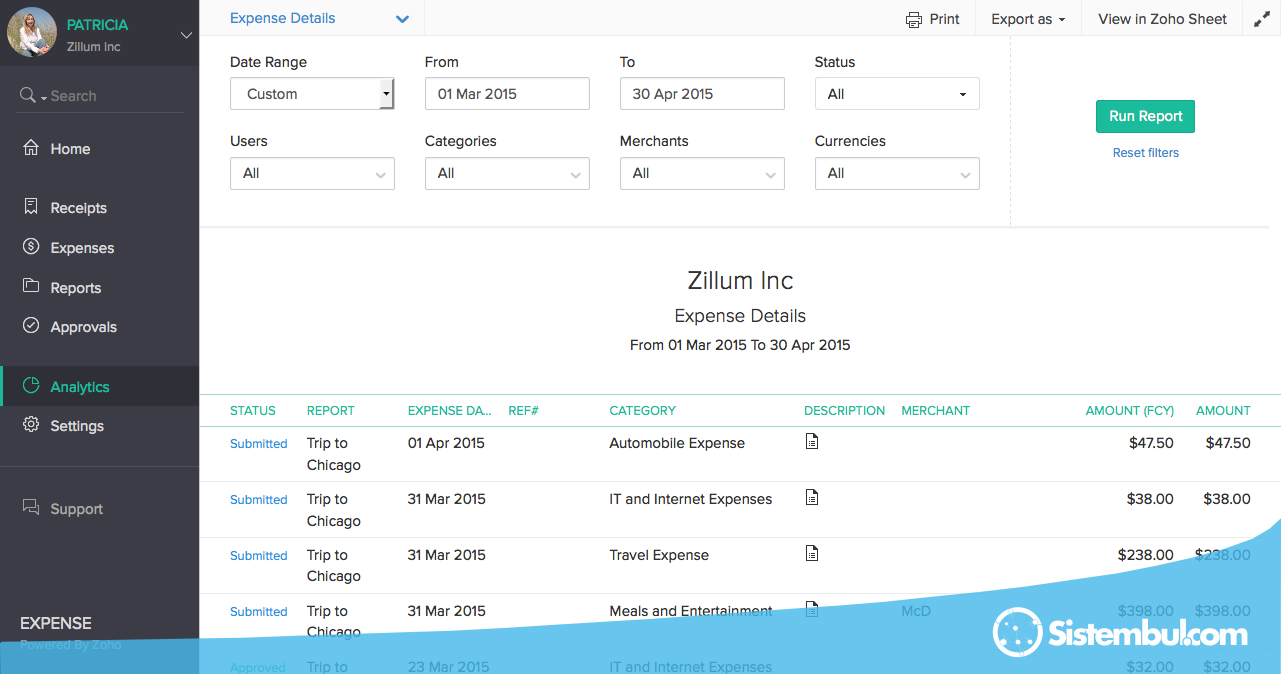The height and width of the screenshot is (674, 1281).
Task: Open the Users filter dropdown
Action: [x=312, y=173]
